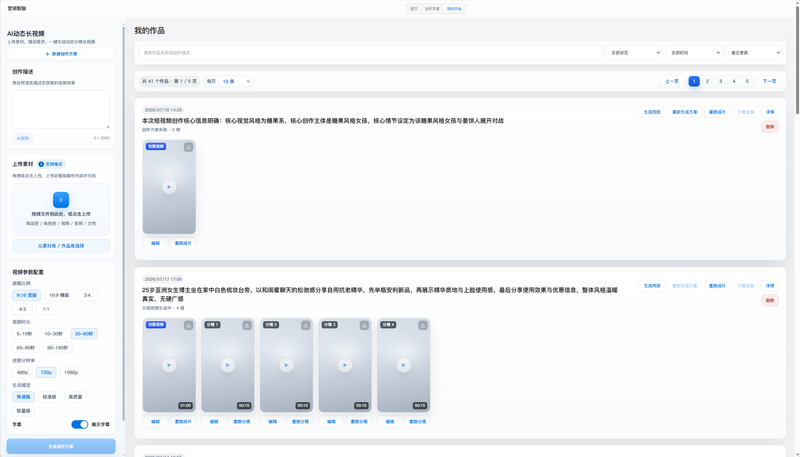
Task: Set video duration to 5~10秒
Action: coord(24,334)
